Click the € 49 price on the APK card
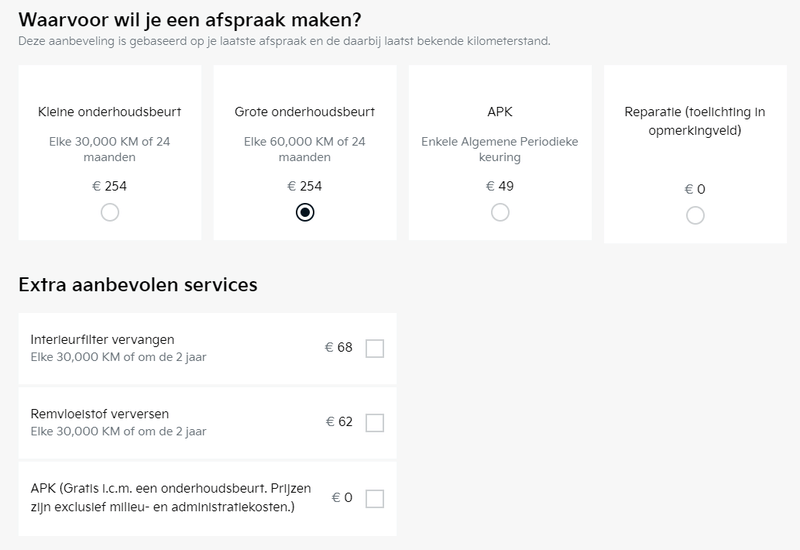Viewport: 800px width, 550px height. coord(500,186)
